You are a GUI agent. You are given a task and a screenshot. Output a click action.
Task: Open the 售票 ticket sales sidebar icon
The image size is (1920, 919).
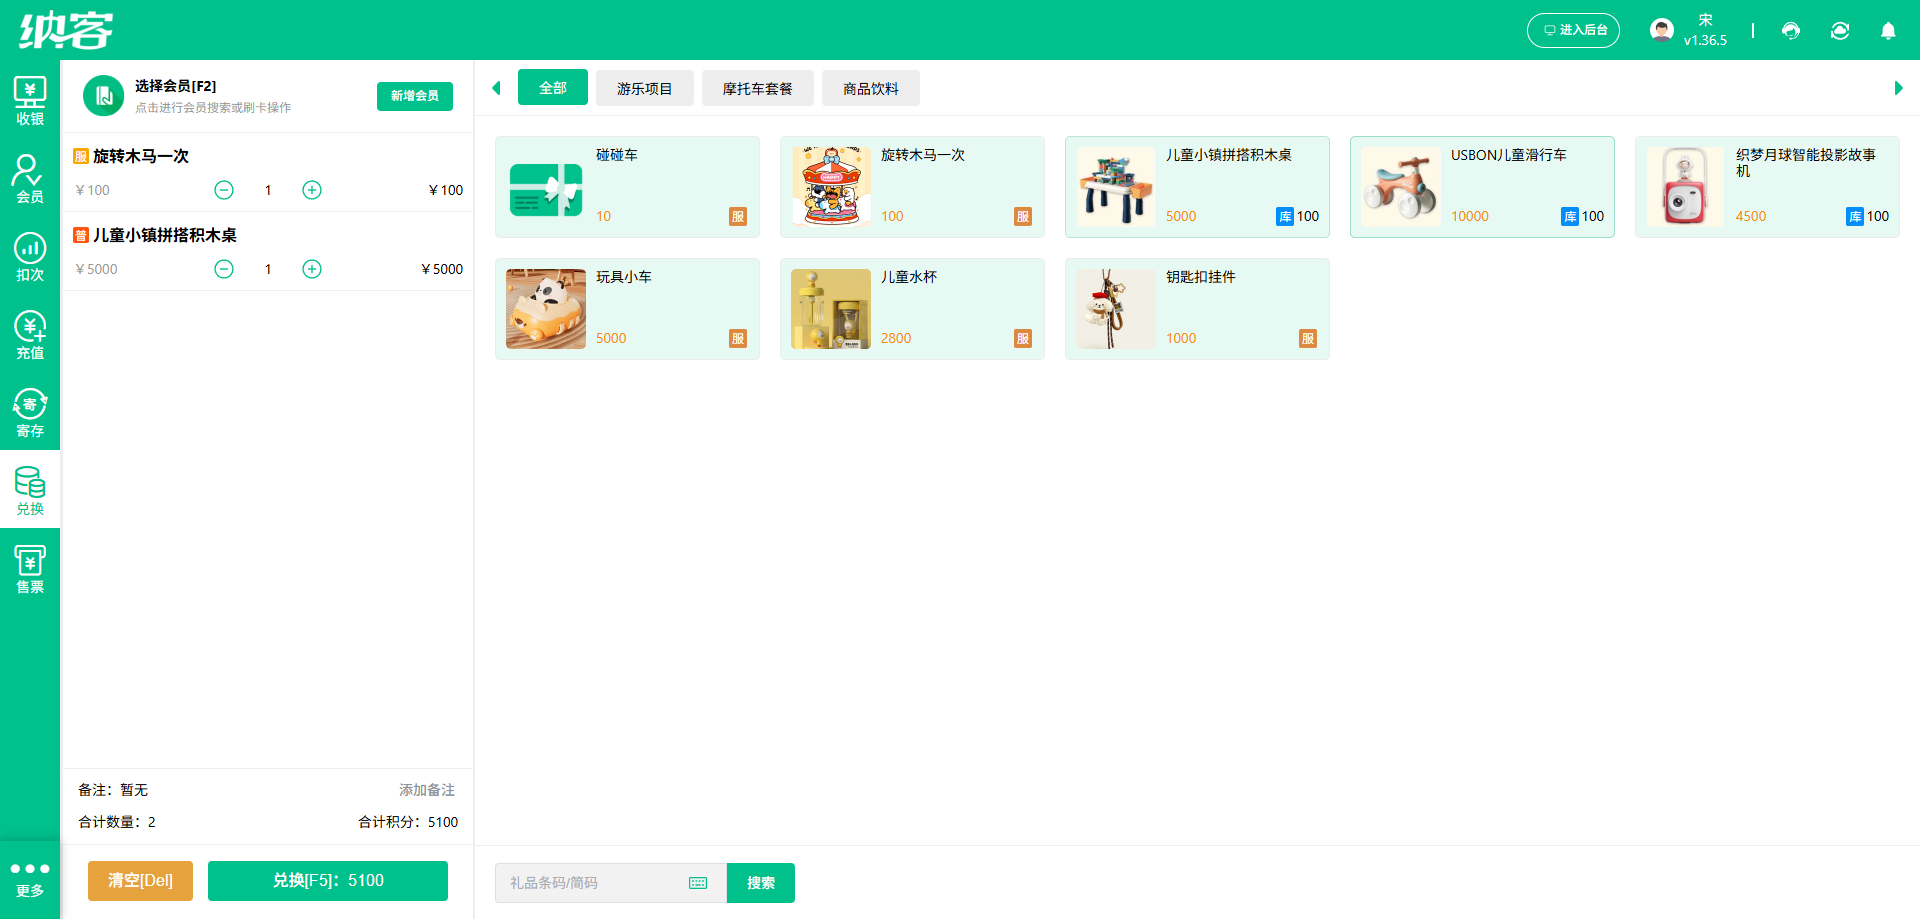[x=30, y=568]
